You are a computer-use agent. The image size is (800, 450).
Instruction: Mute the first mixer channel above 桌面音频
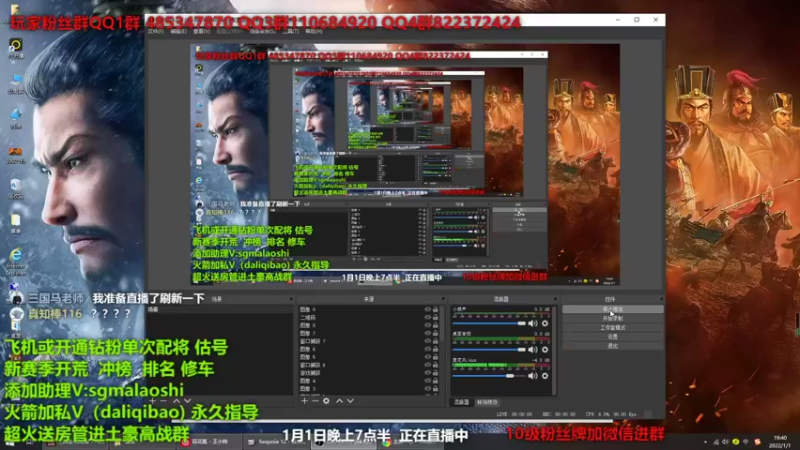tap(533, 323)
